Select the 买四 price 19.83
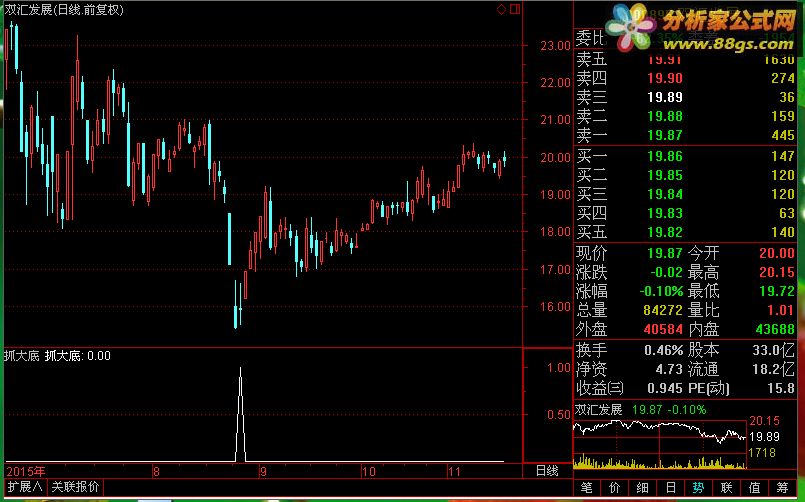The width and height of the screenshot is (805, 502). [665, 213]
